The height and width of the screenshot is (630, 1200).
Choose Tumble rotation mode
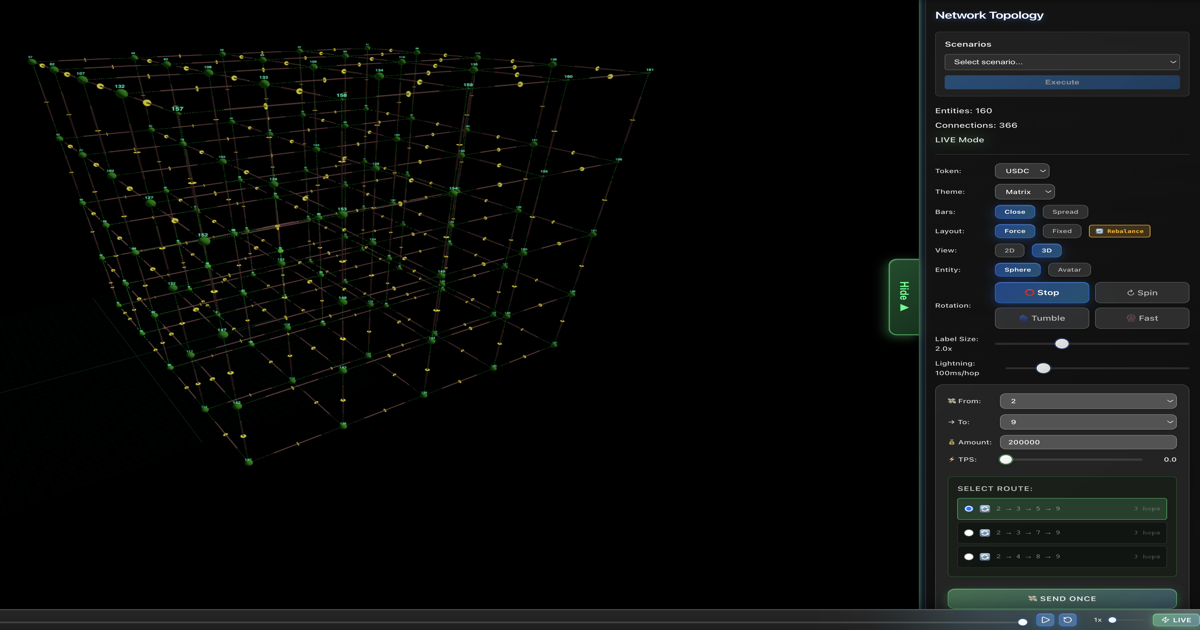1041,318
